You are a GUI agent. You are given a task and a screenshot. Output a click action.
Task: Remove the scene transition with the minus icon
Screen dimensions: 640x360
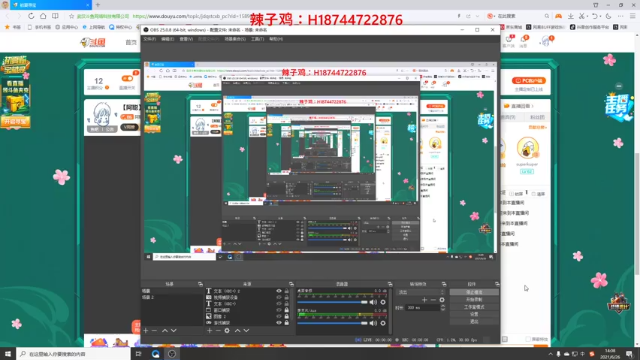point(433,300)
